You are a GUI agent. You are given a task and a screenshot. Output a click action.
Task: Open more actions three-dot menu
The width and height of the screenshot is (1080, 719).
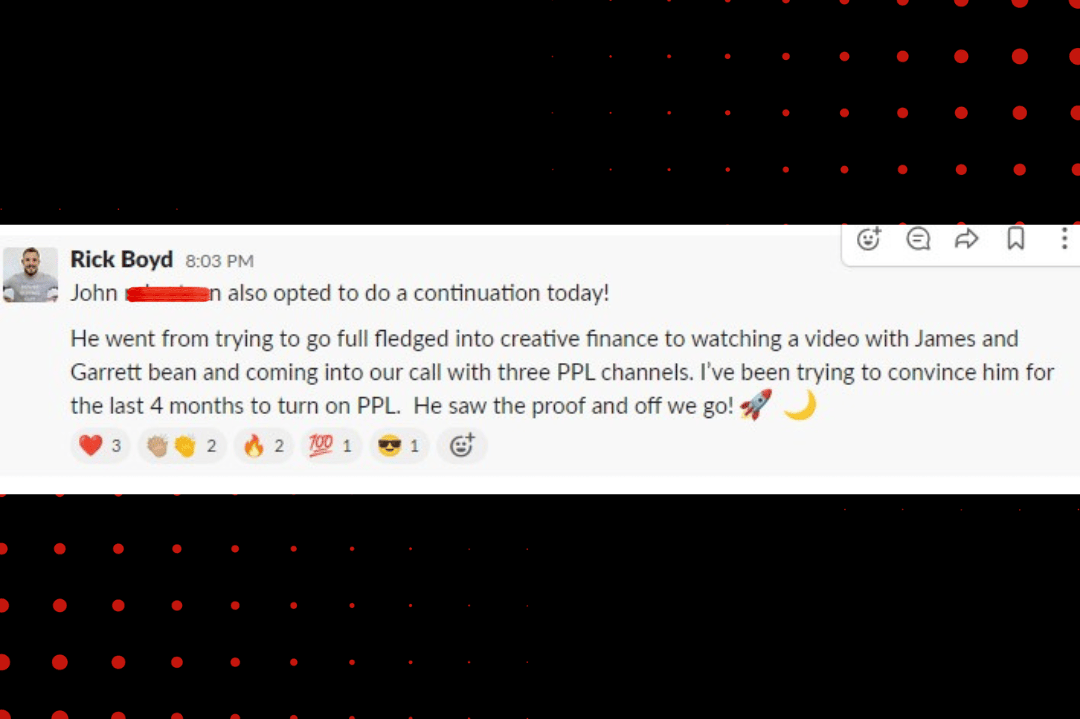click(x=1064, y=239)
